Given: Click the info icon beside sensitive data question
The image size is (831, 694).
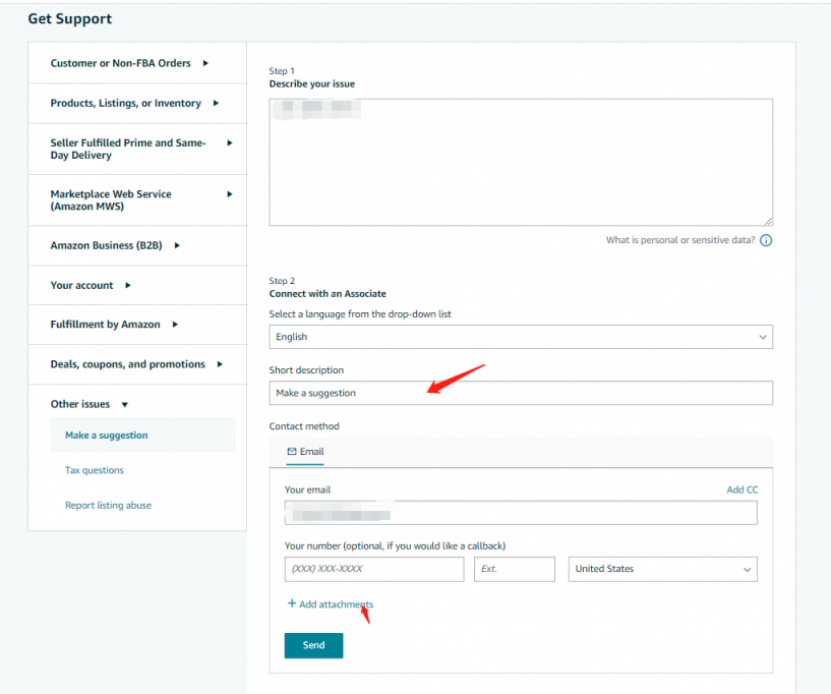Looking at the screenshot, I should click(766, 240).
